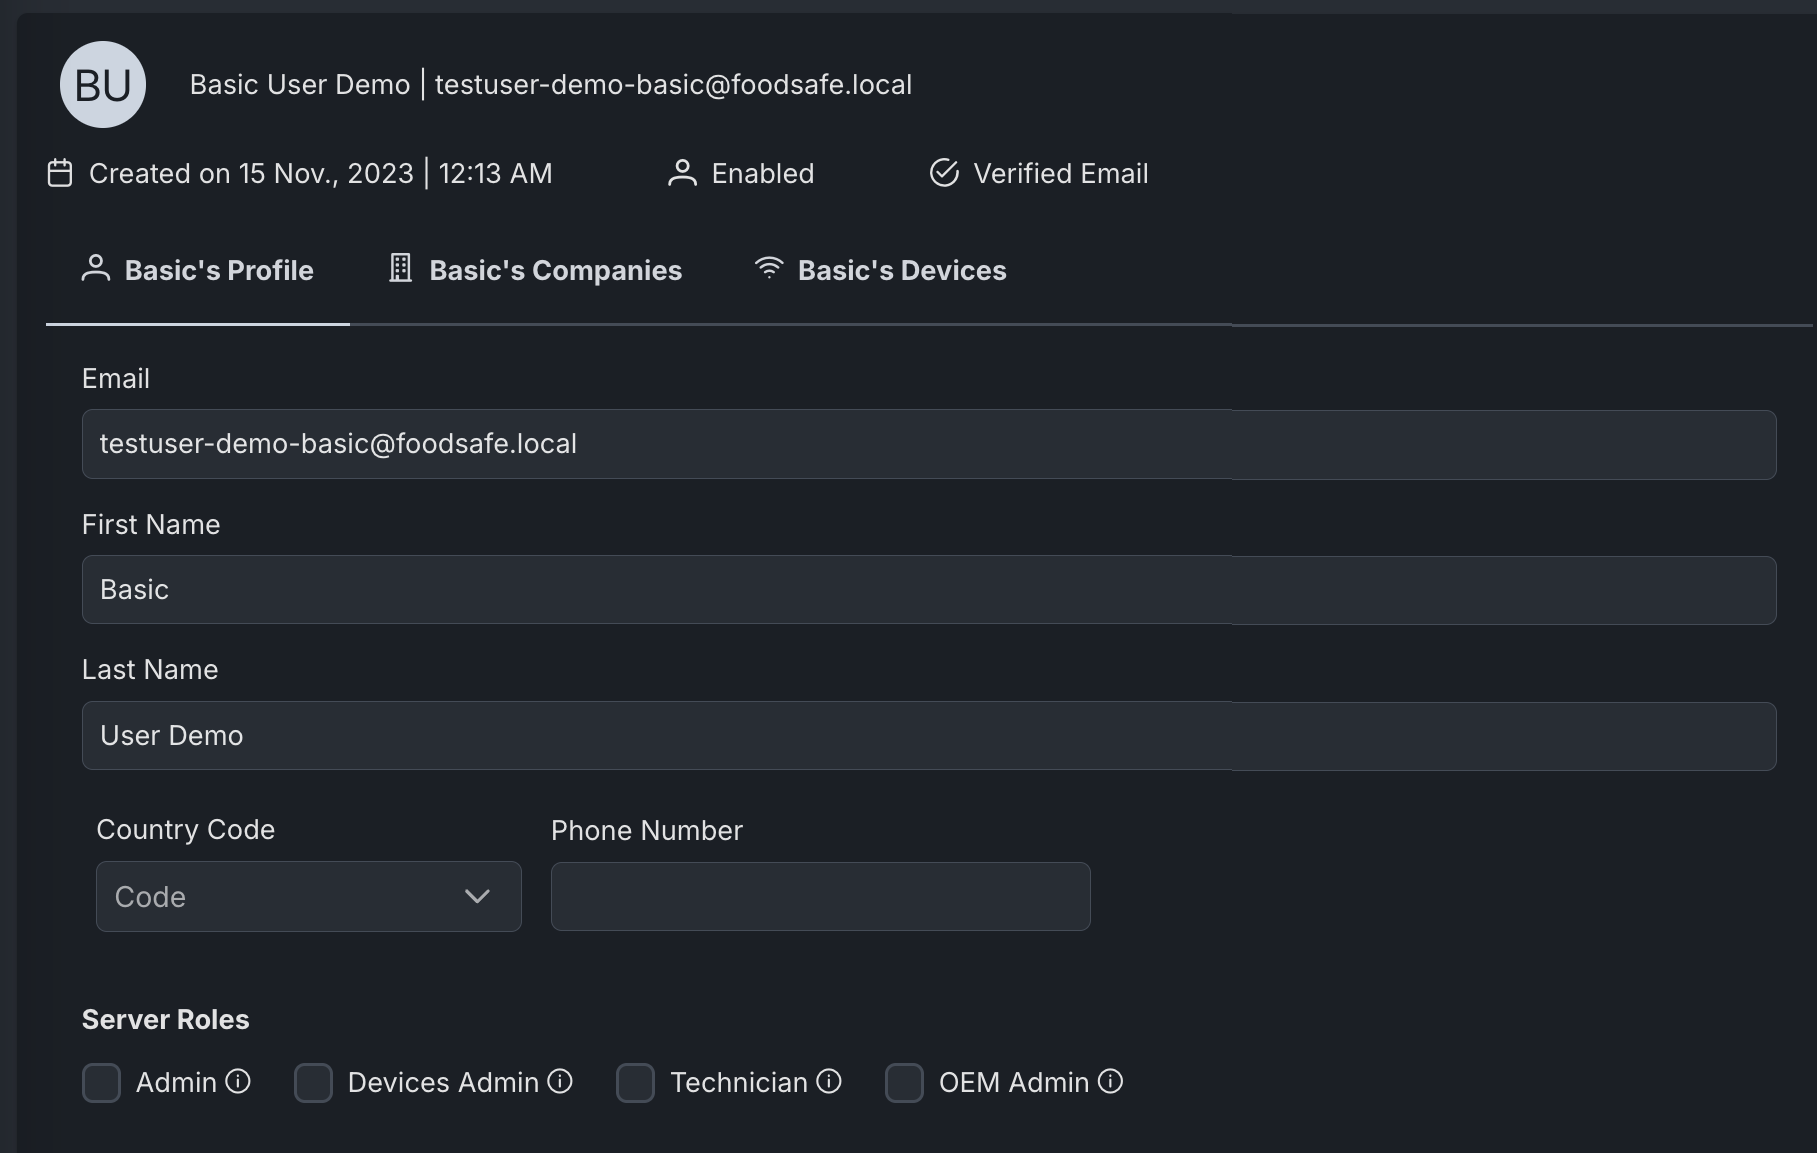Open the Country Code dropdown

(x=307, y=896)
